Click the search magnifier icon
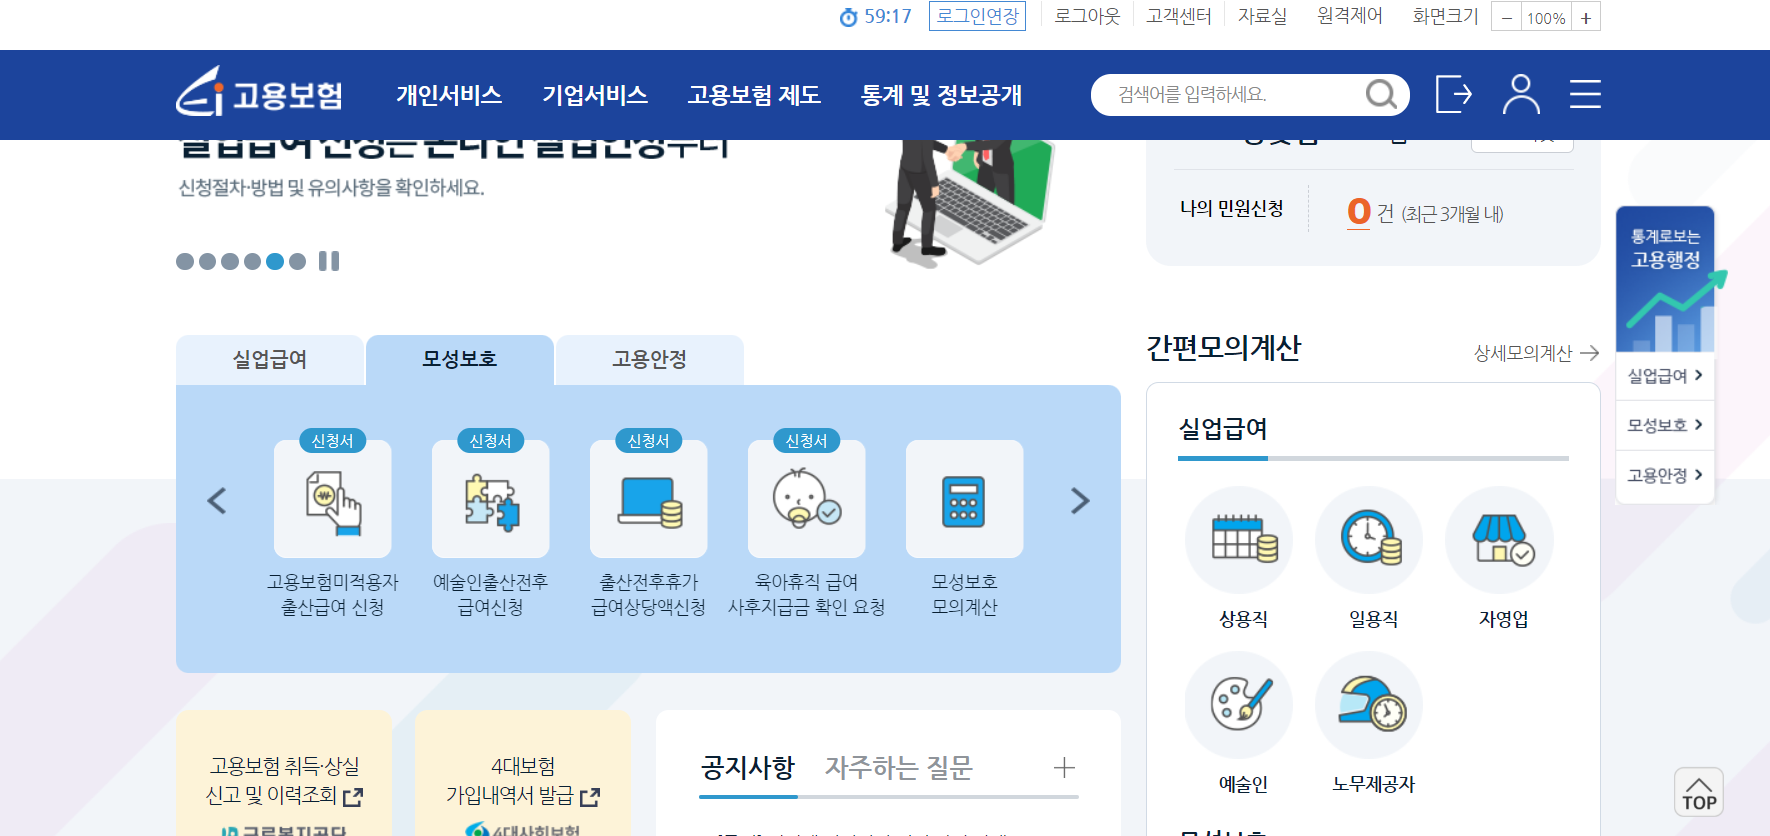Screen dimensions: 1770x836 [1381, 94]
